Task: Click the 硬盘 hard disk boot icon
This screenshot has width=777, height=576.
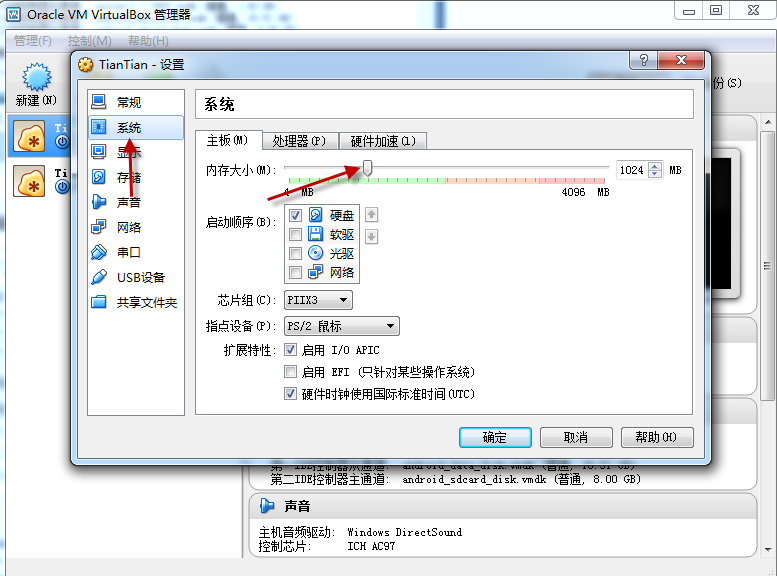Action: click(x=316, y=215)
